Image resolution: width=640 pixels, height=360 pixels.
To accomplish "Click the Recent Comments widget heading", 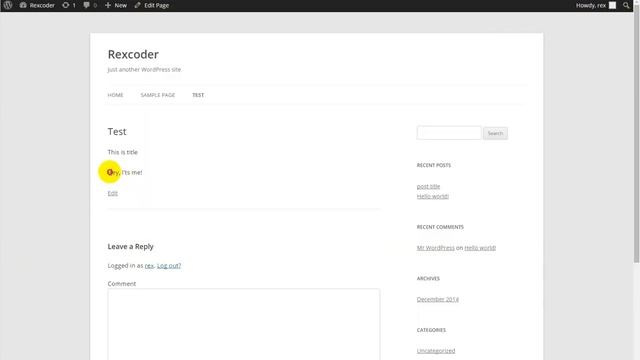I will [440, 227].
